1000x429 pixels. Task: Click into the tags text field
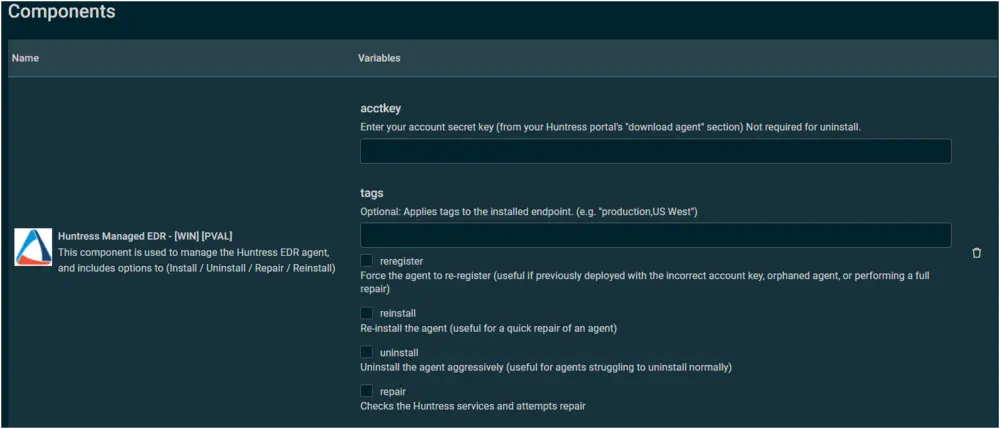(x=656, y=235)
